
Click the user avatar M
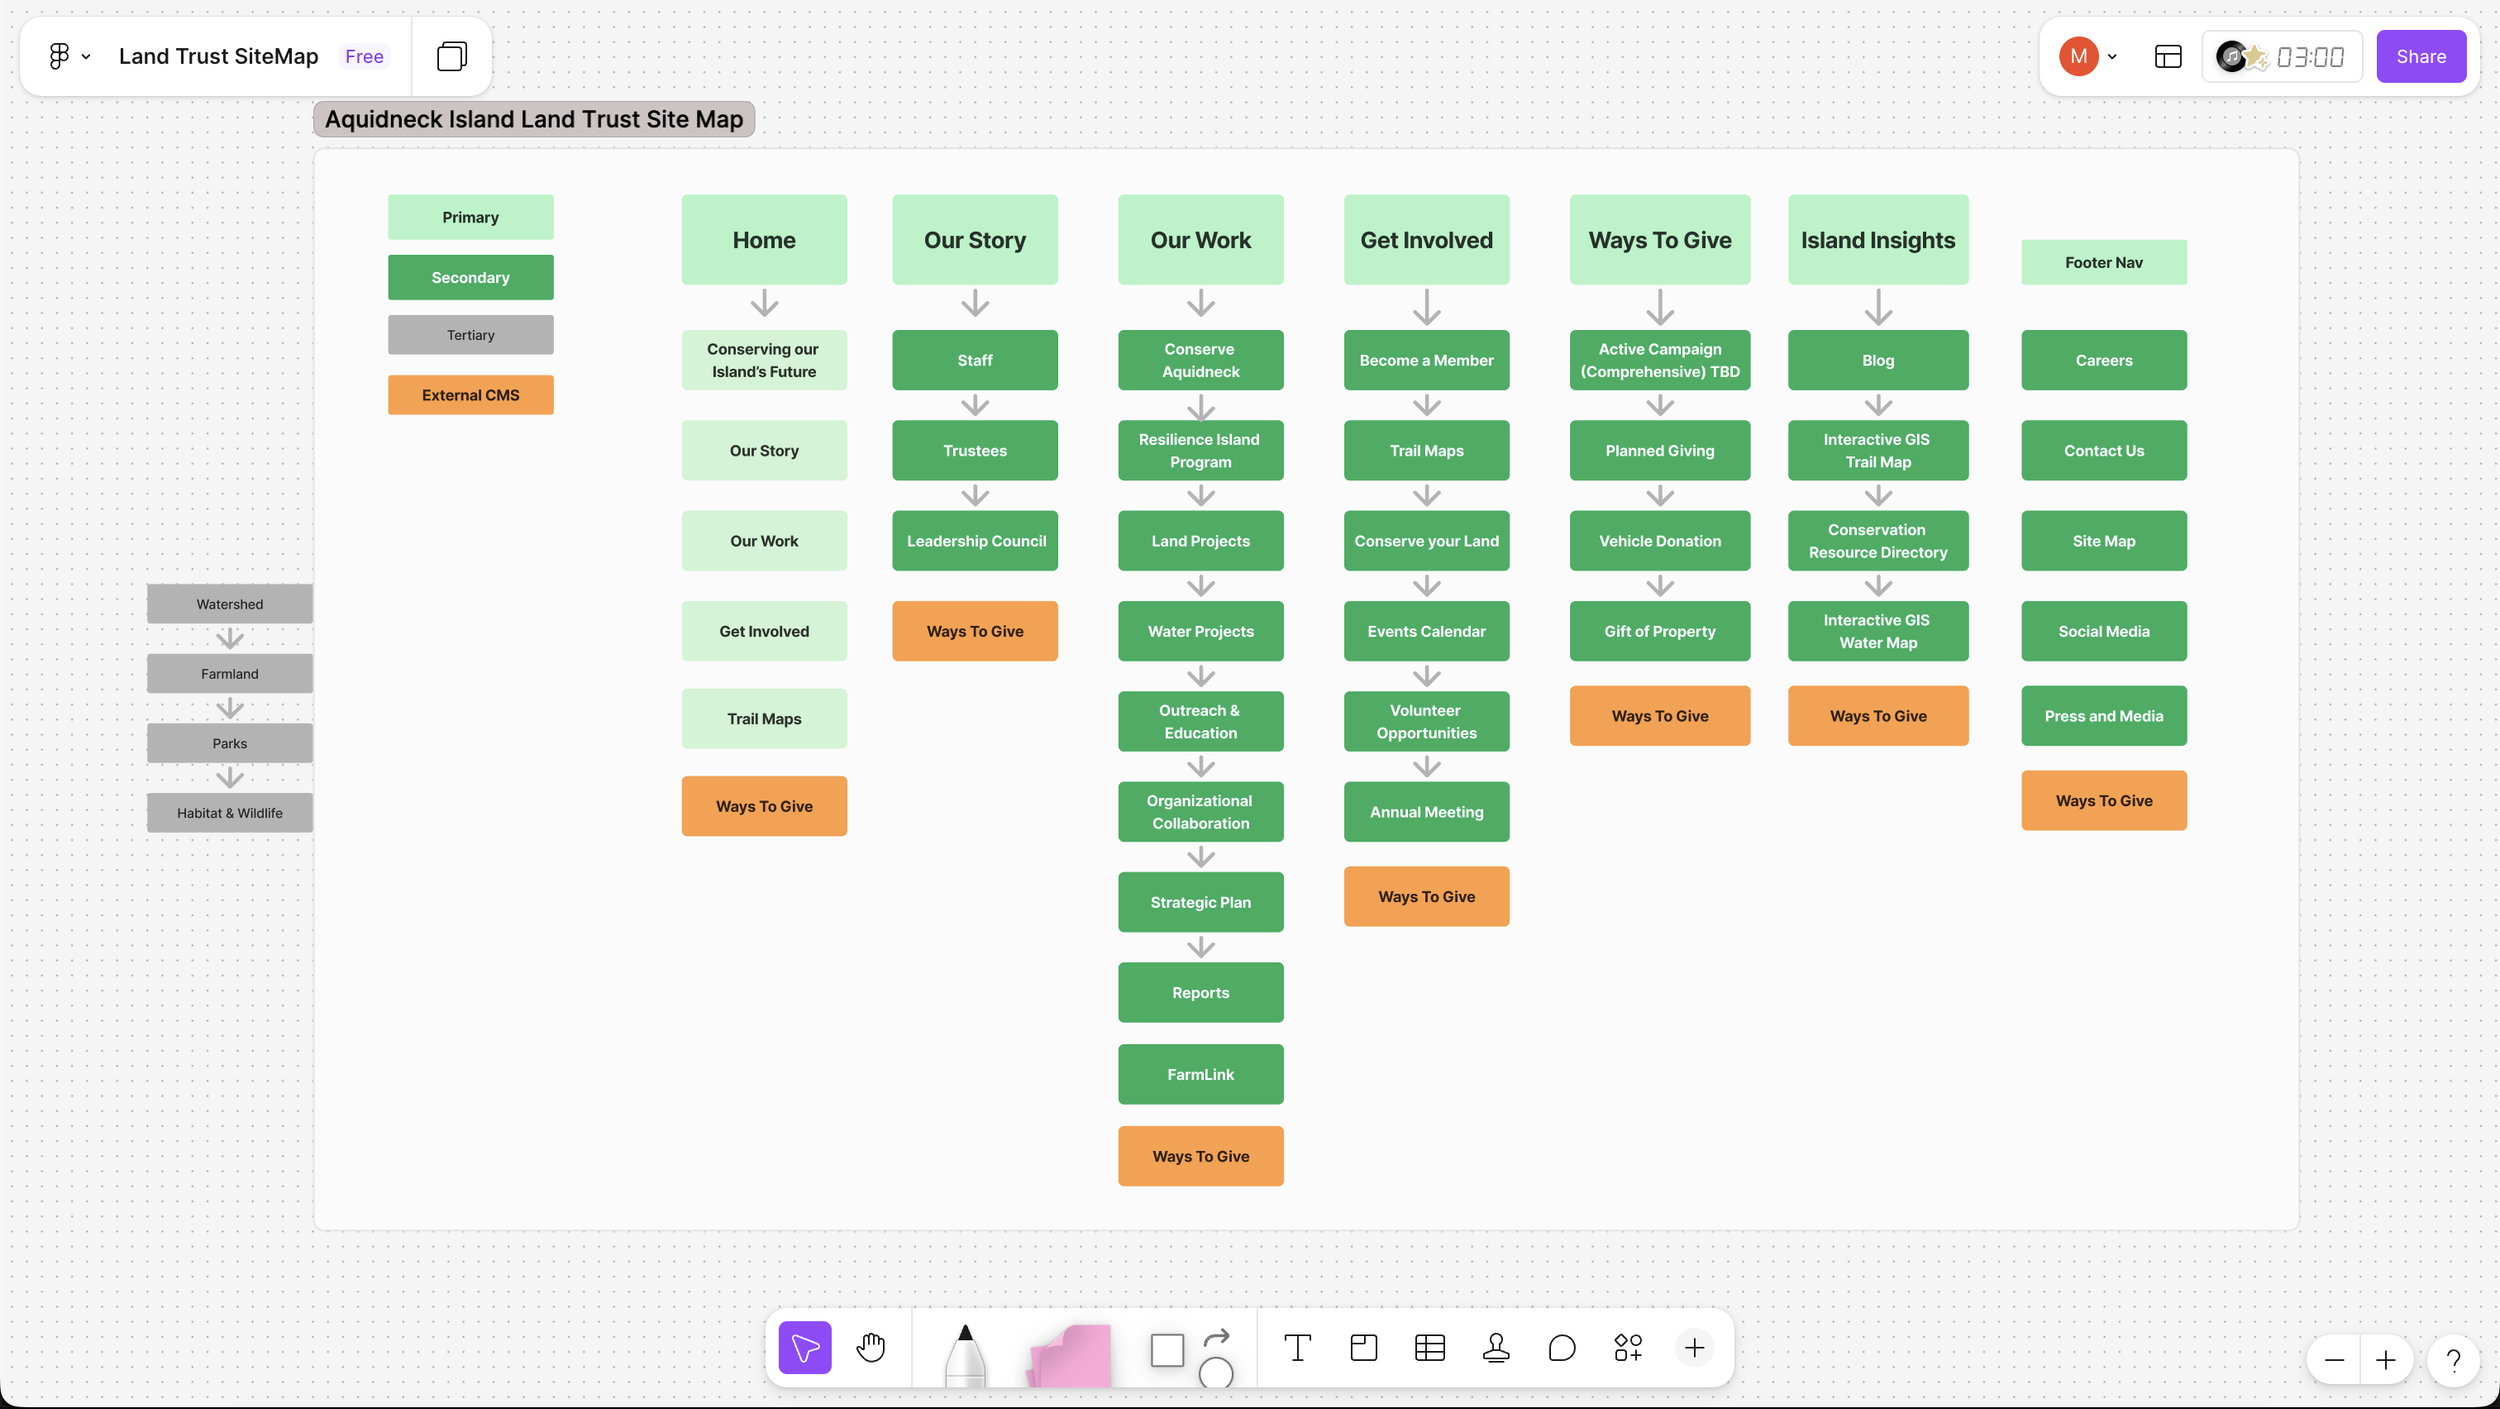click(2078, 56)
